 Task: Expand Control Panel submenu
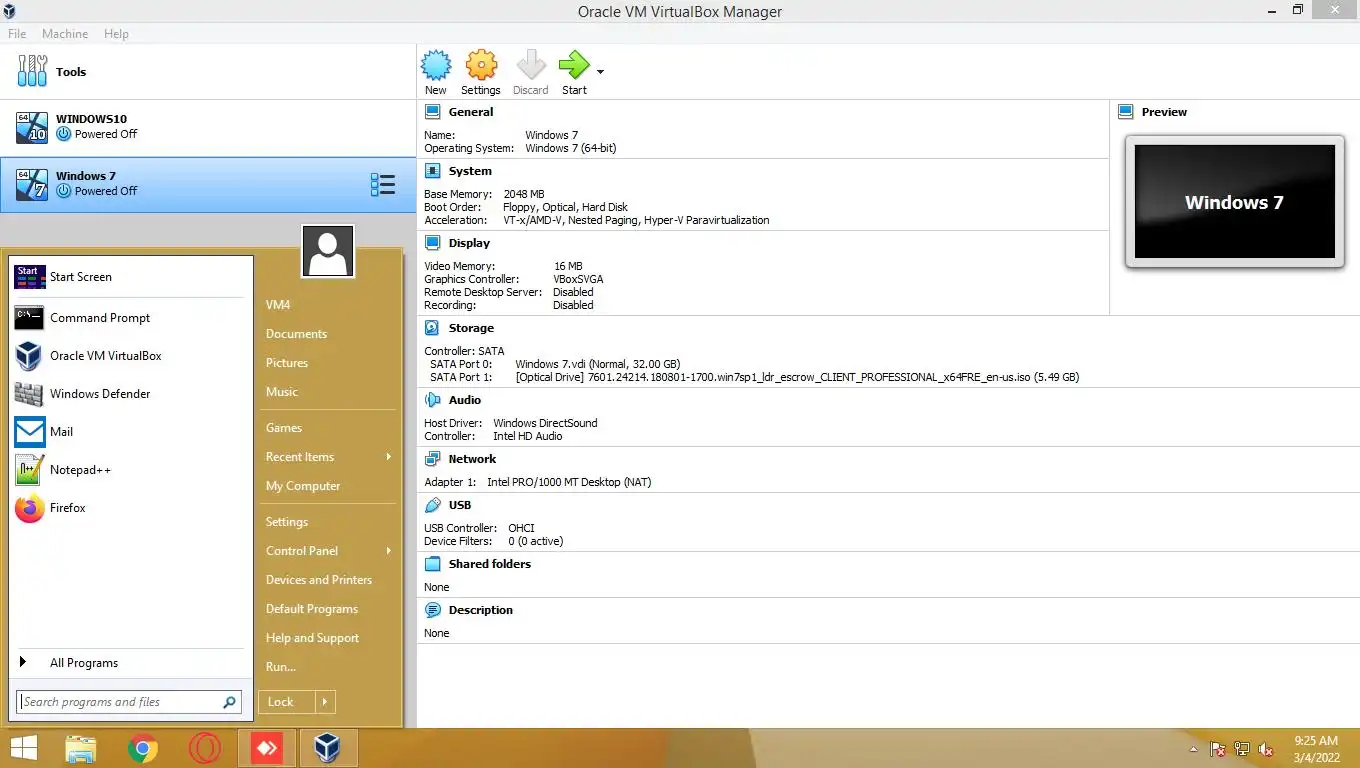pos(329,551)
